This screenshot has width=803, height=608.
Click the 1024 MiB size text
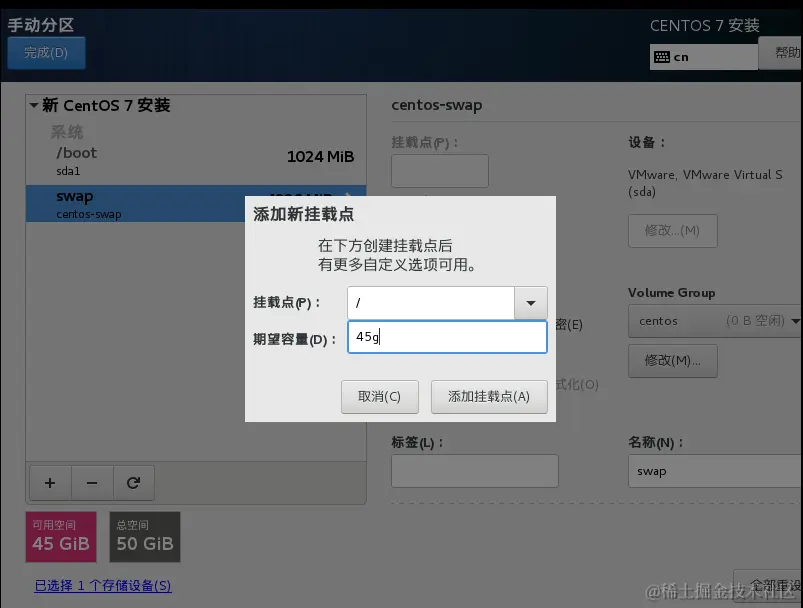click(321, 157)
